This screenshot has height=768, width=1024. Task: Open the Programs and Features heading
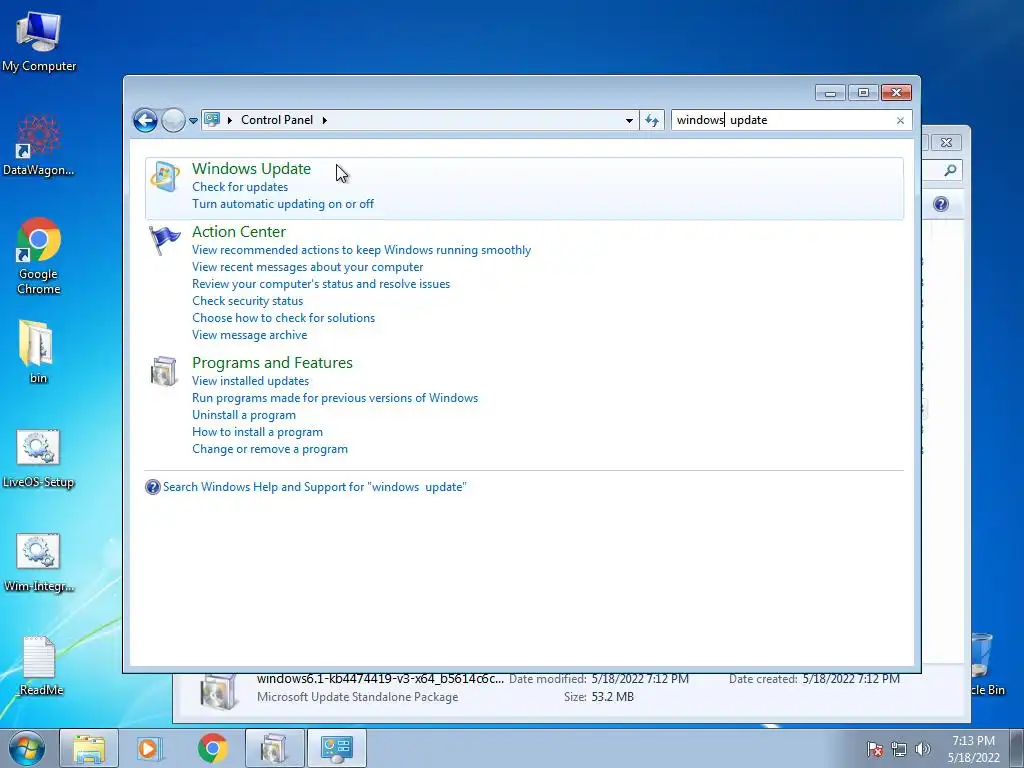coord(272,362)
